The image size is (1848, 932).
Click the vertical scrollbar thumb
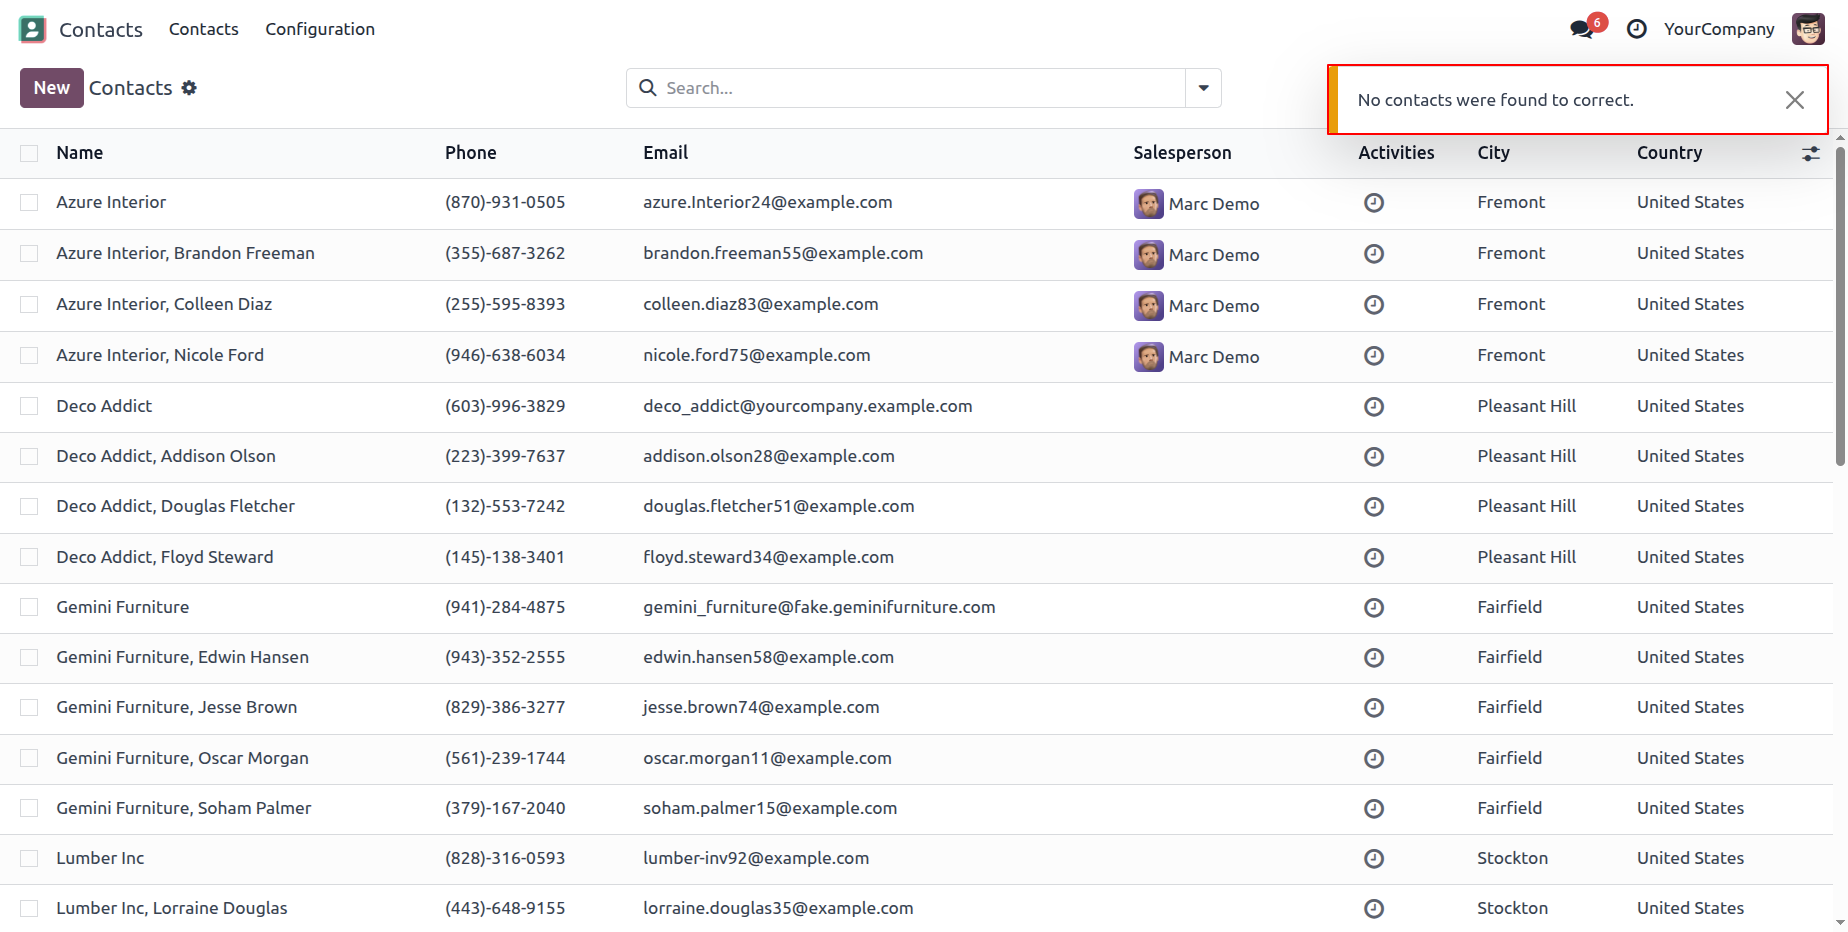[x=1840, y=305]
